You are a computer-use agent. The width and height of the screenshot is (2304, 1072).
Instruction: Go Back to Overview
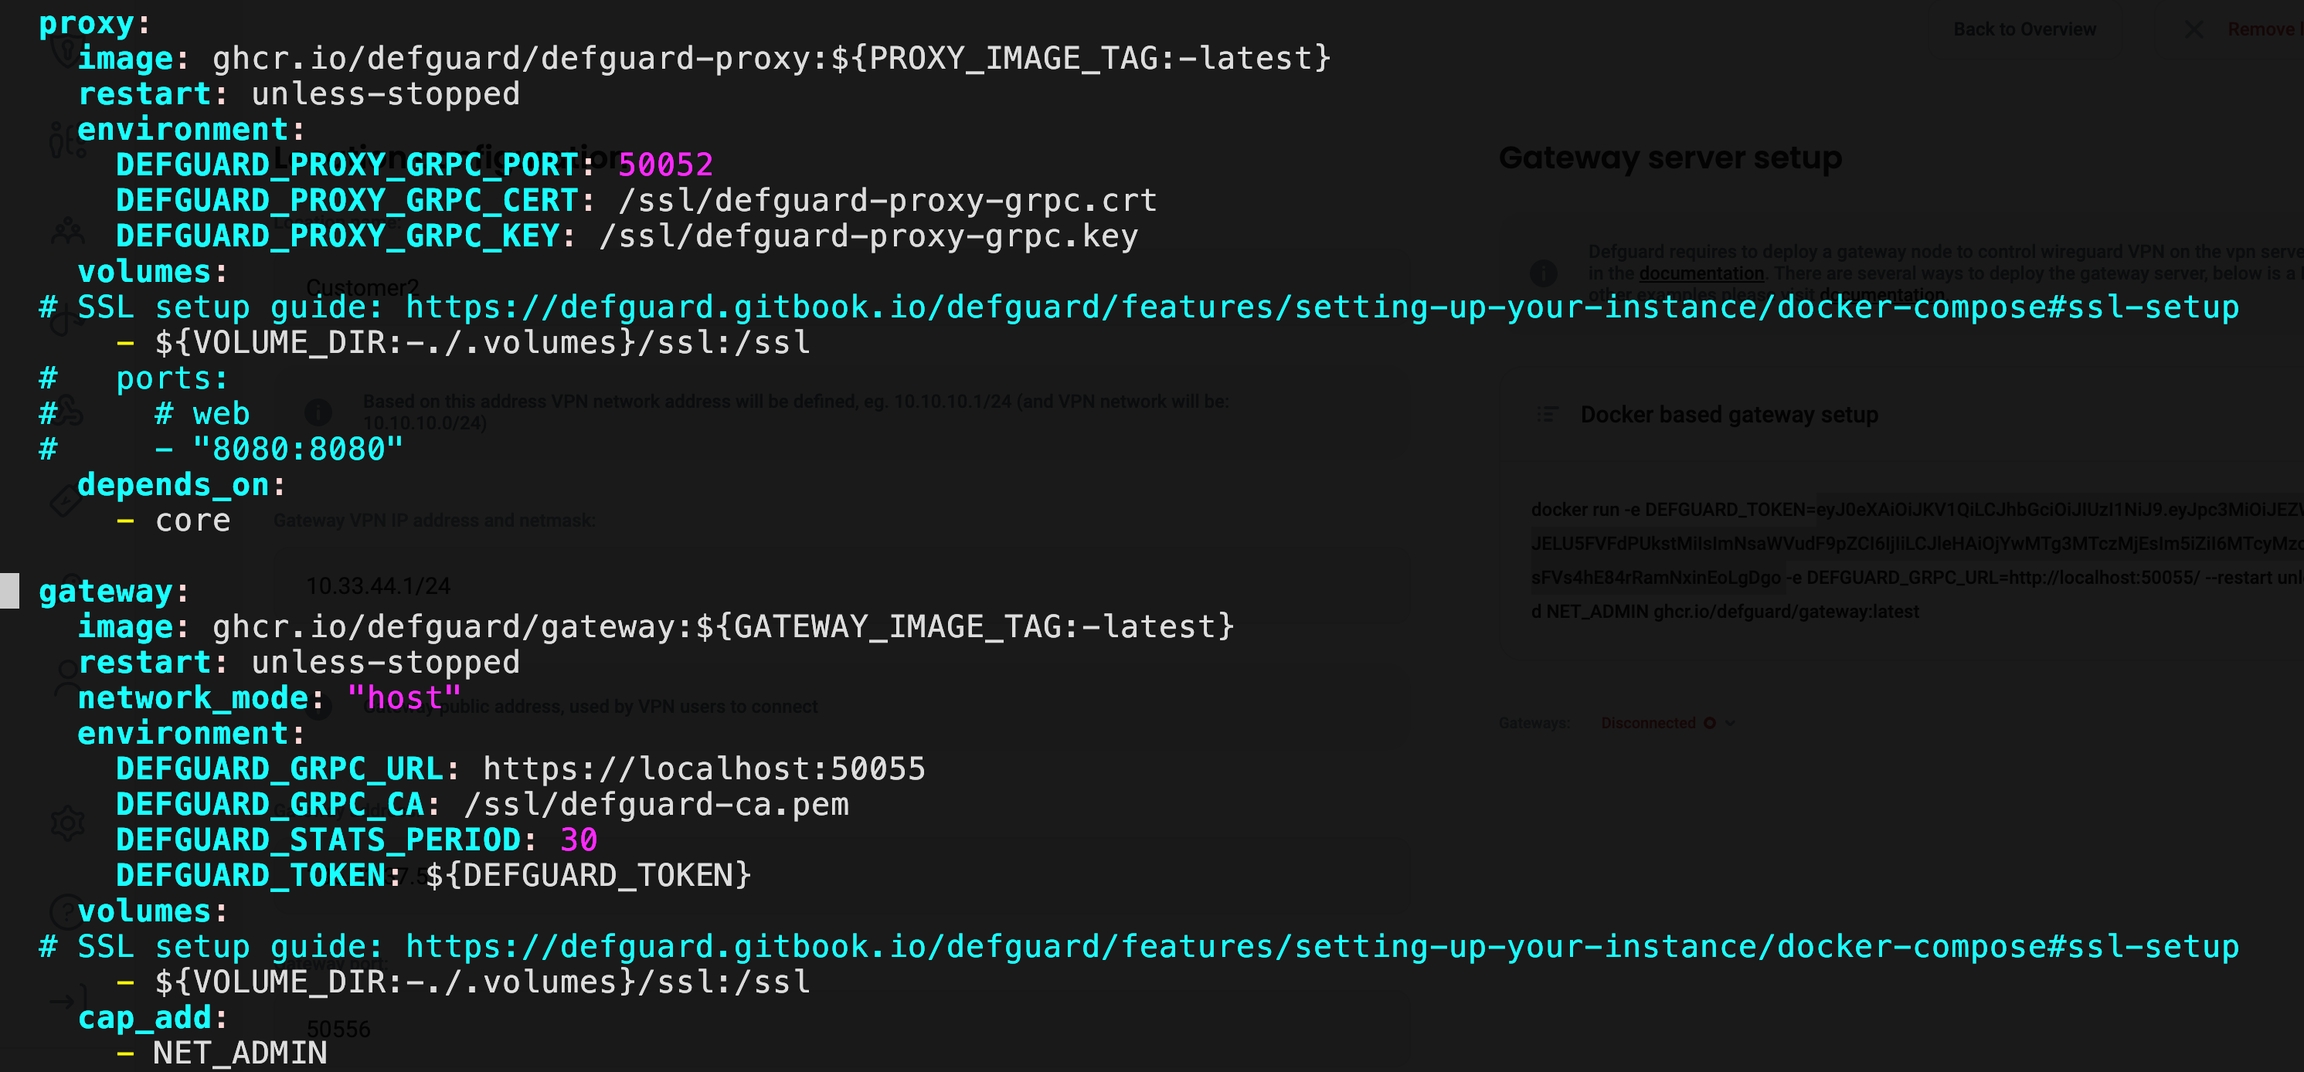pyautogui.click(x=2024, y=30)
